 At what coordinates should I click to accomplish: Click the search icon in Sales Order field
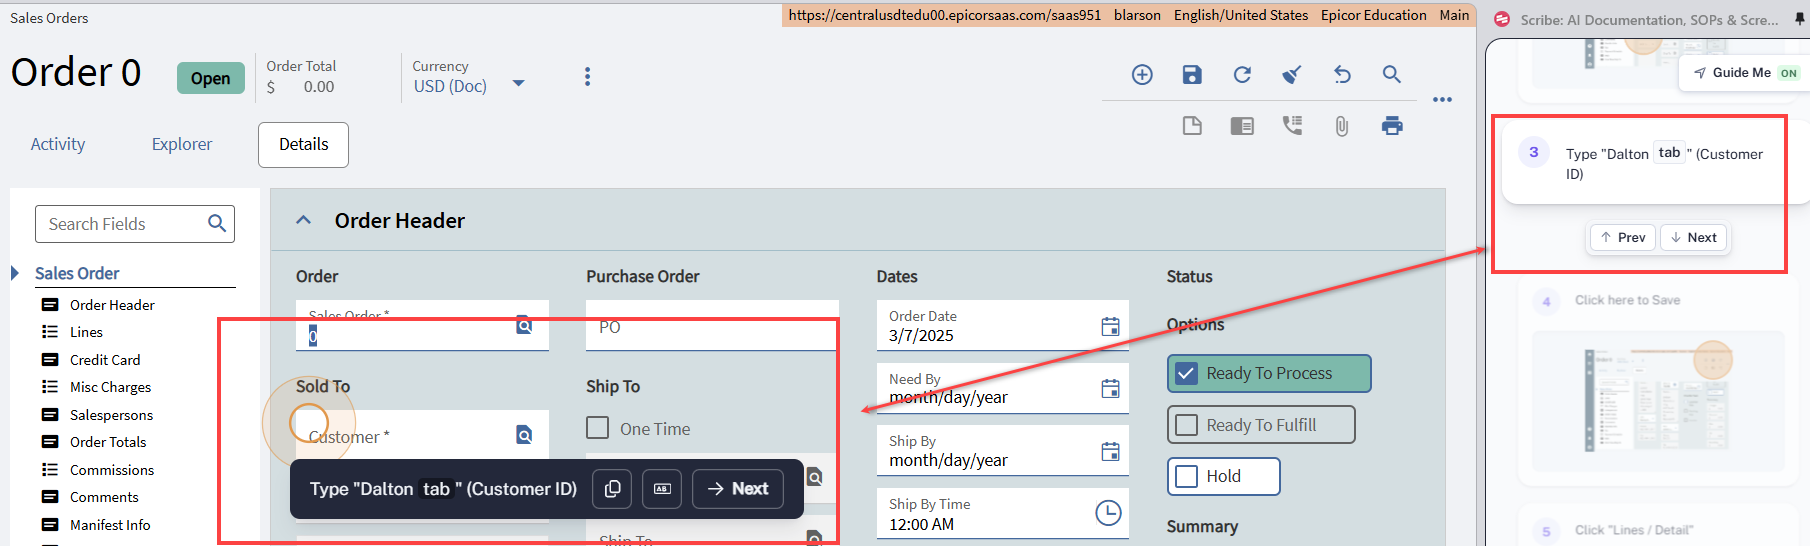pos(524,325)
